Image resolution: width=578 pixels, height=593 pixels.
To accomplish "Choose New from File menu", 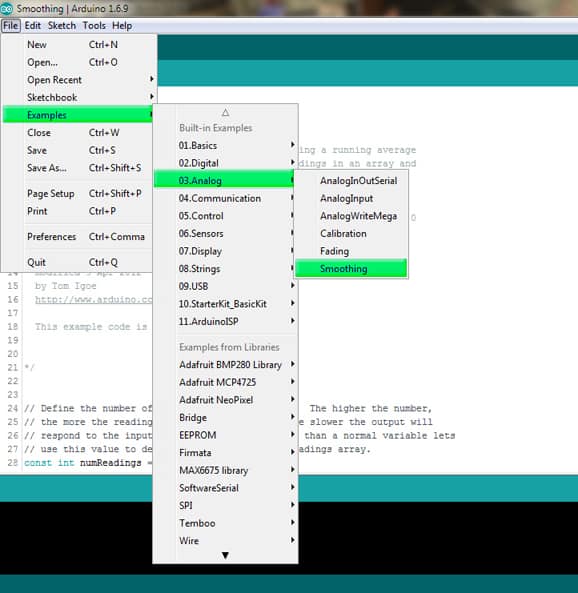I will point(79,45).
